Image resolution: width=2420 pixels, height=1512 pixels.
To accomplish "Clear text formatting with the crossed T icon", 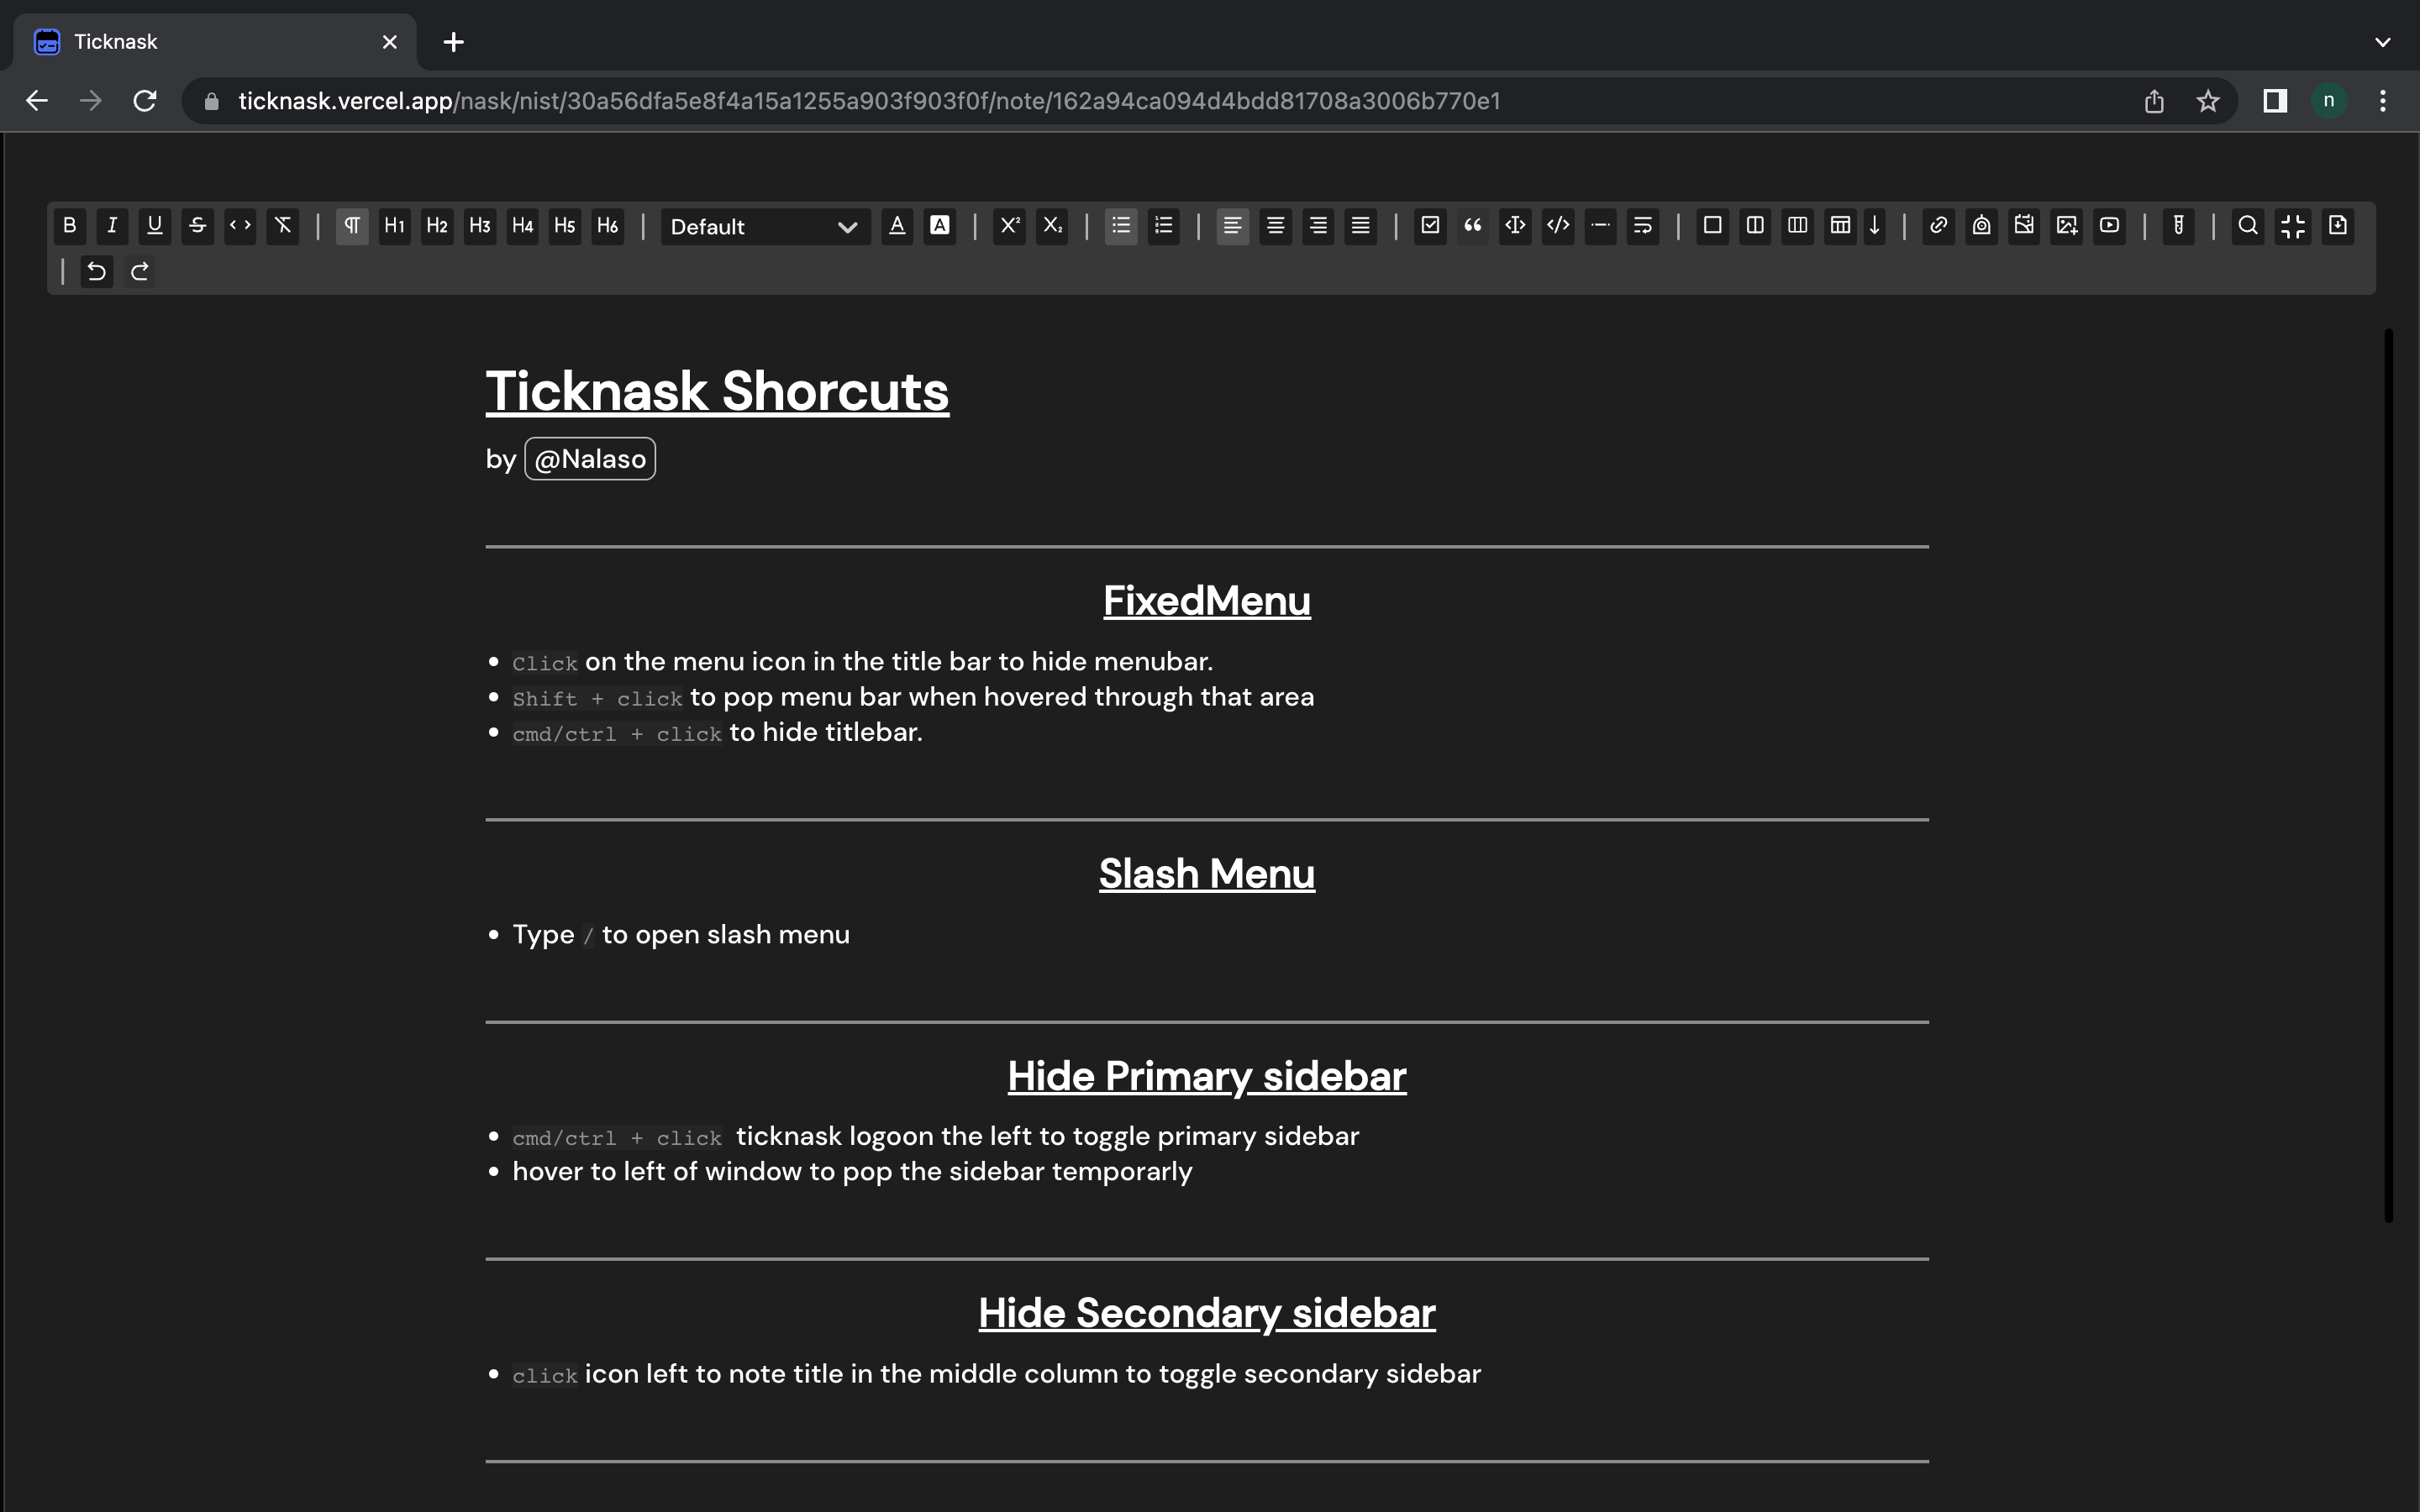I will (x=283, y=225).
